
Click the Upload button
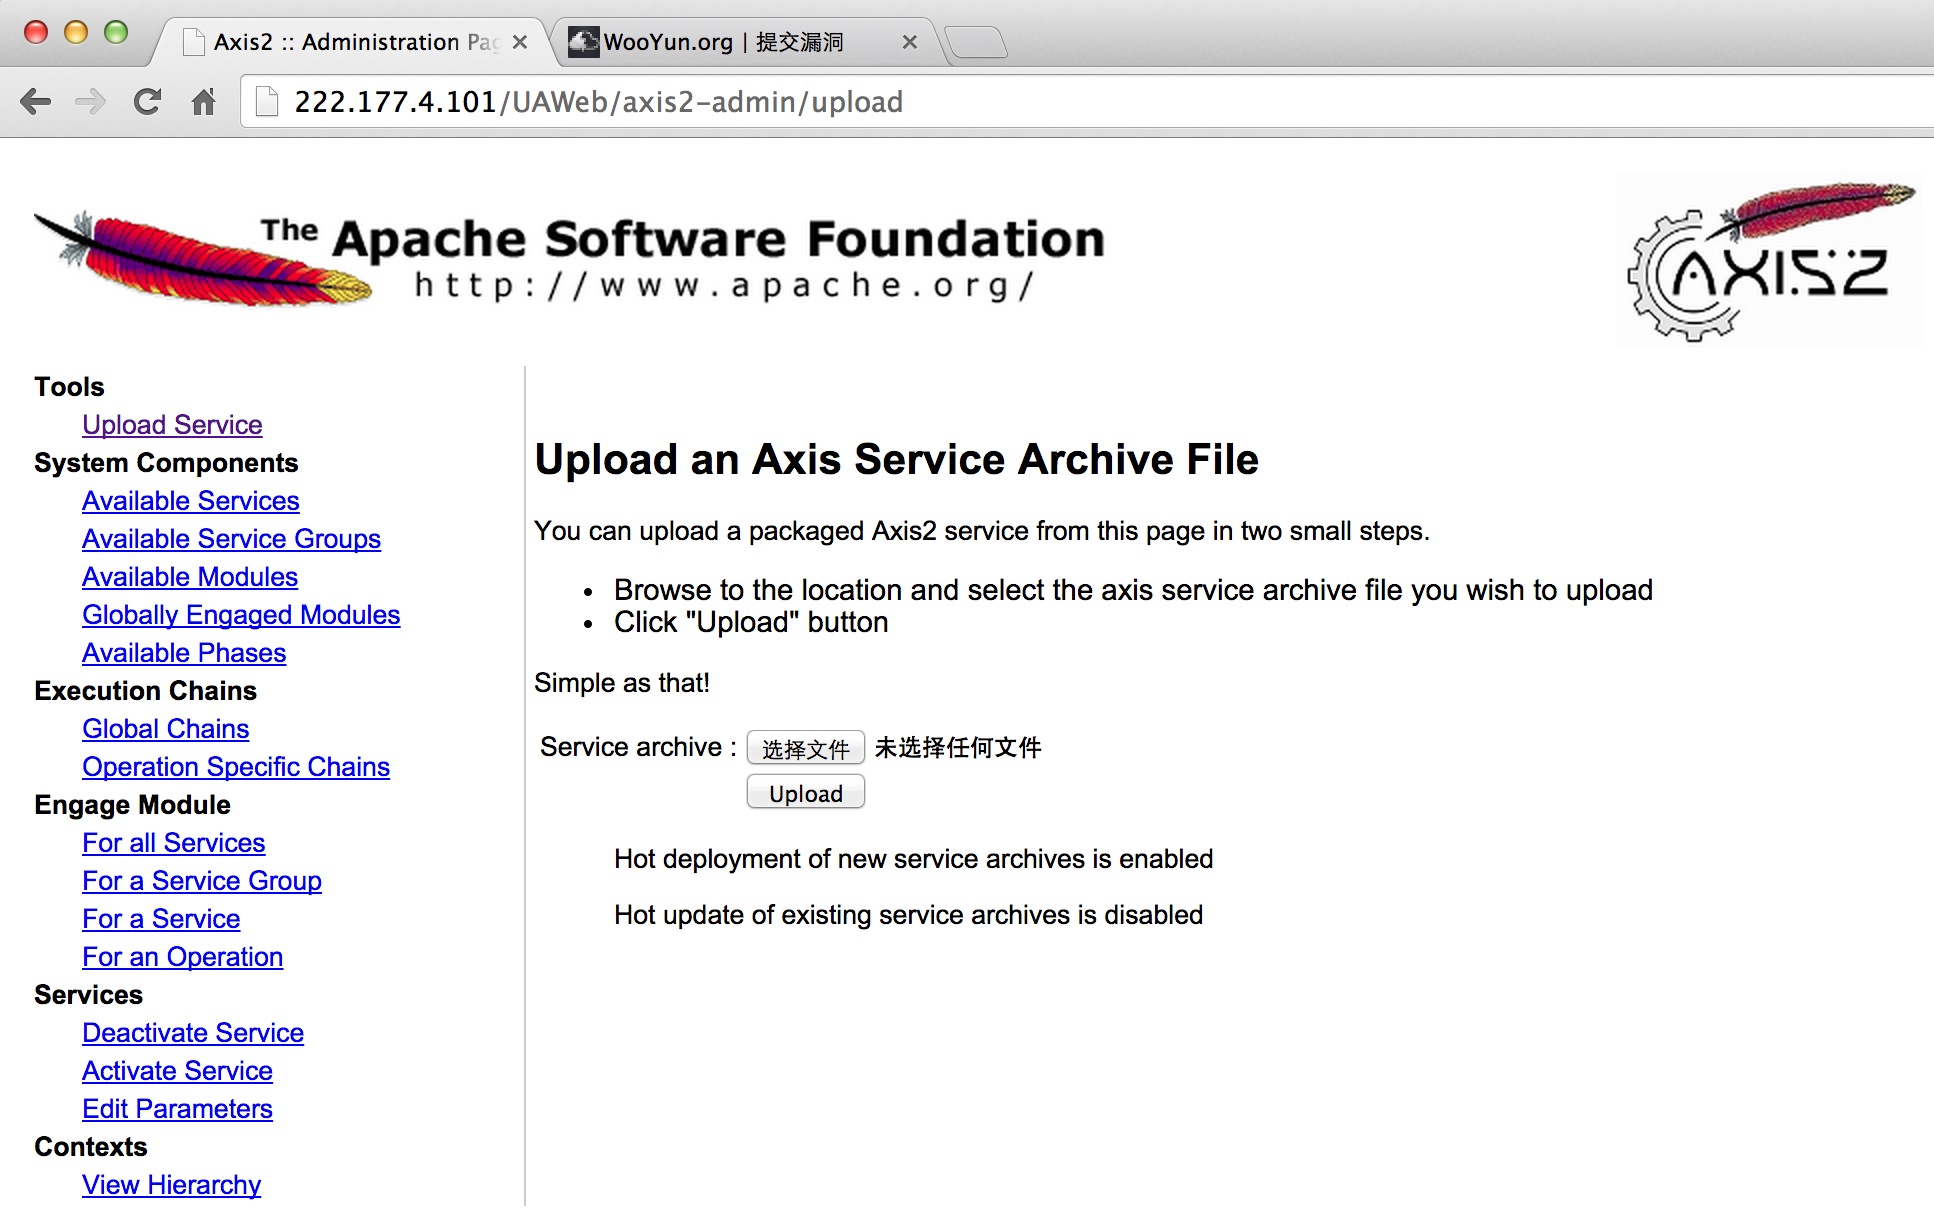(x=806, y=793)
